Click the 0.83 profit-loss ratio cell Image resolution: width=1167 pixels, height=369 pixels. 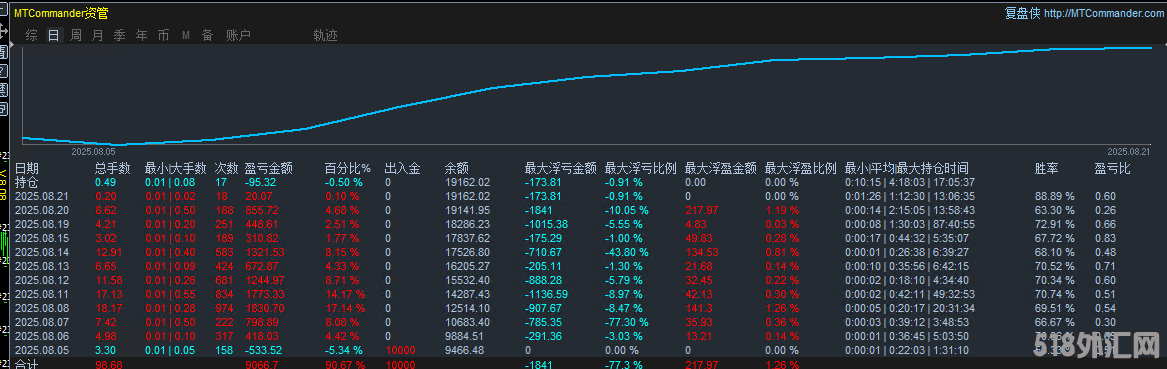coord(1104,238)
